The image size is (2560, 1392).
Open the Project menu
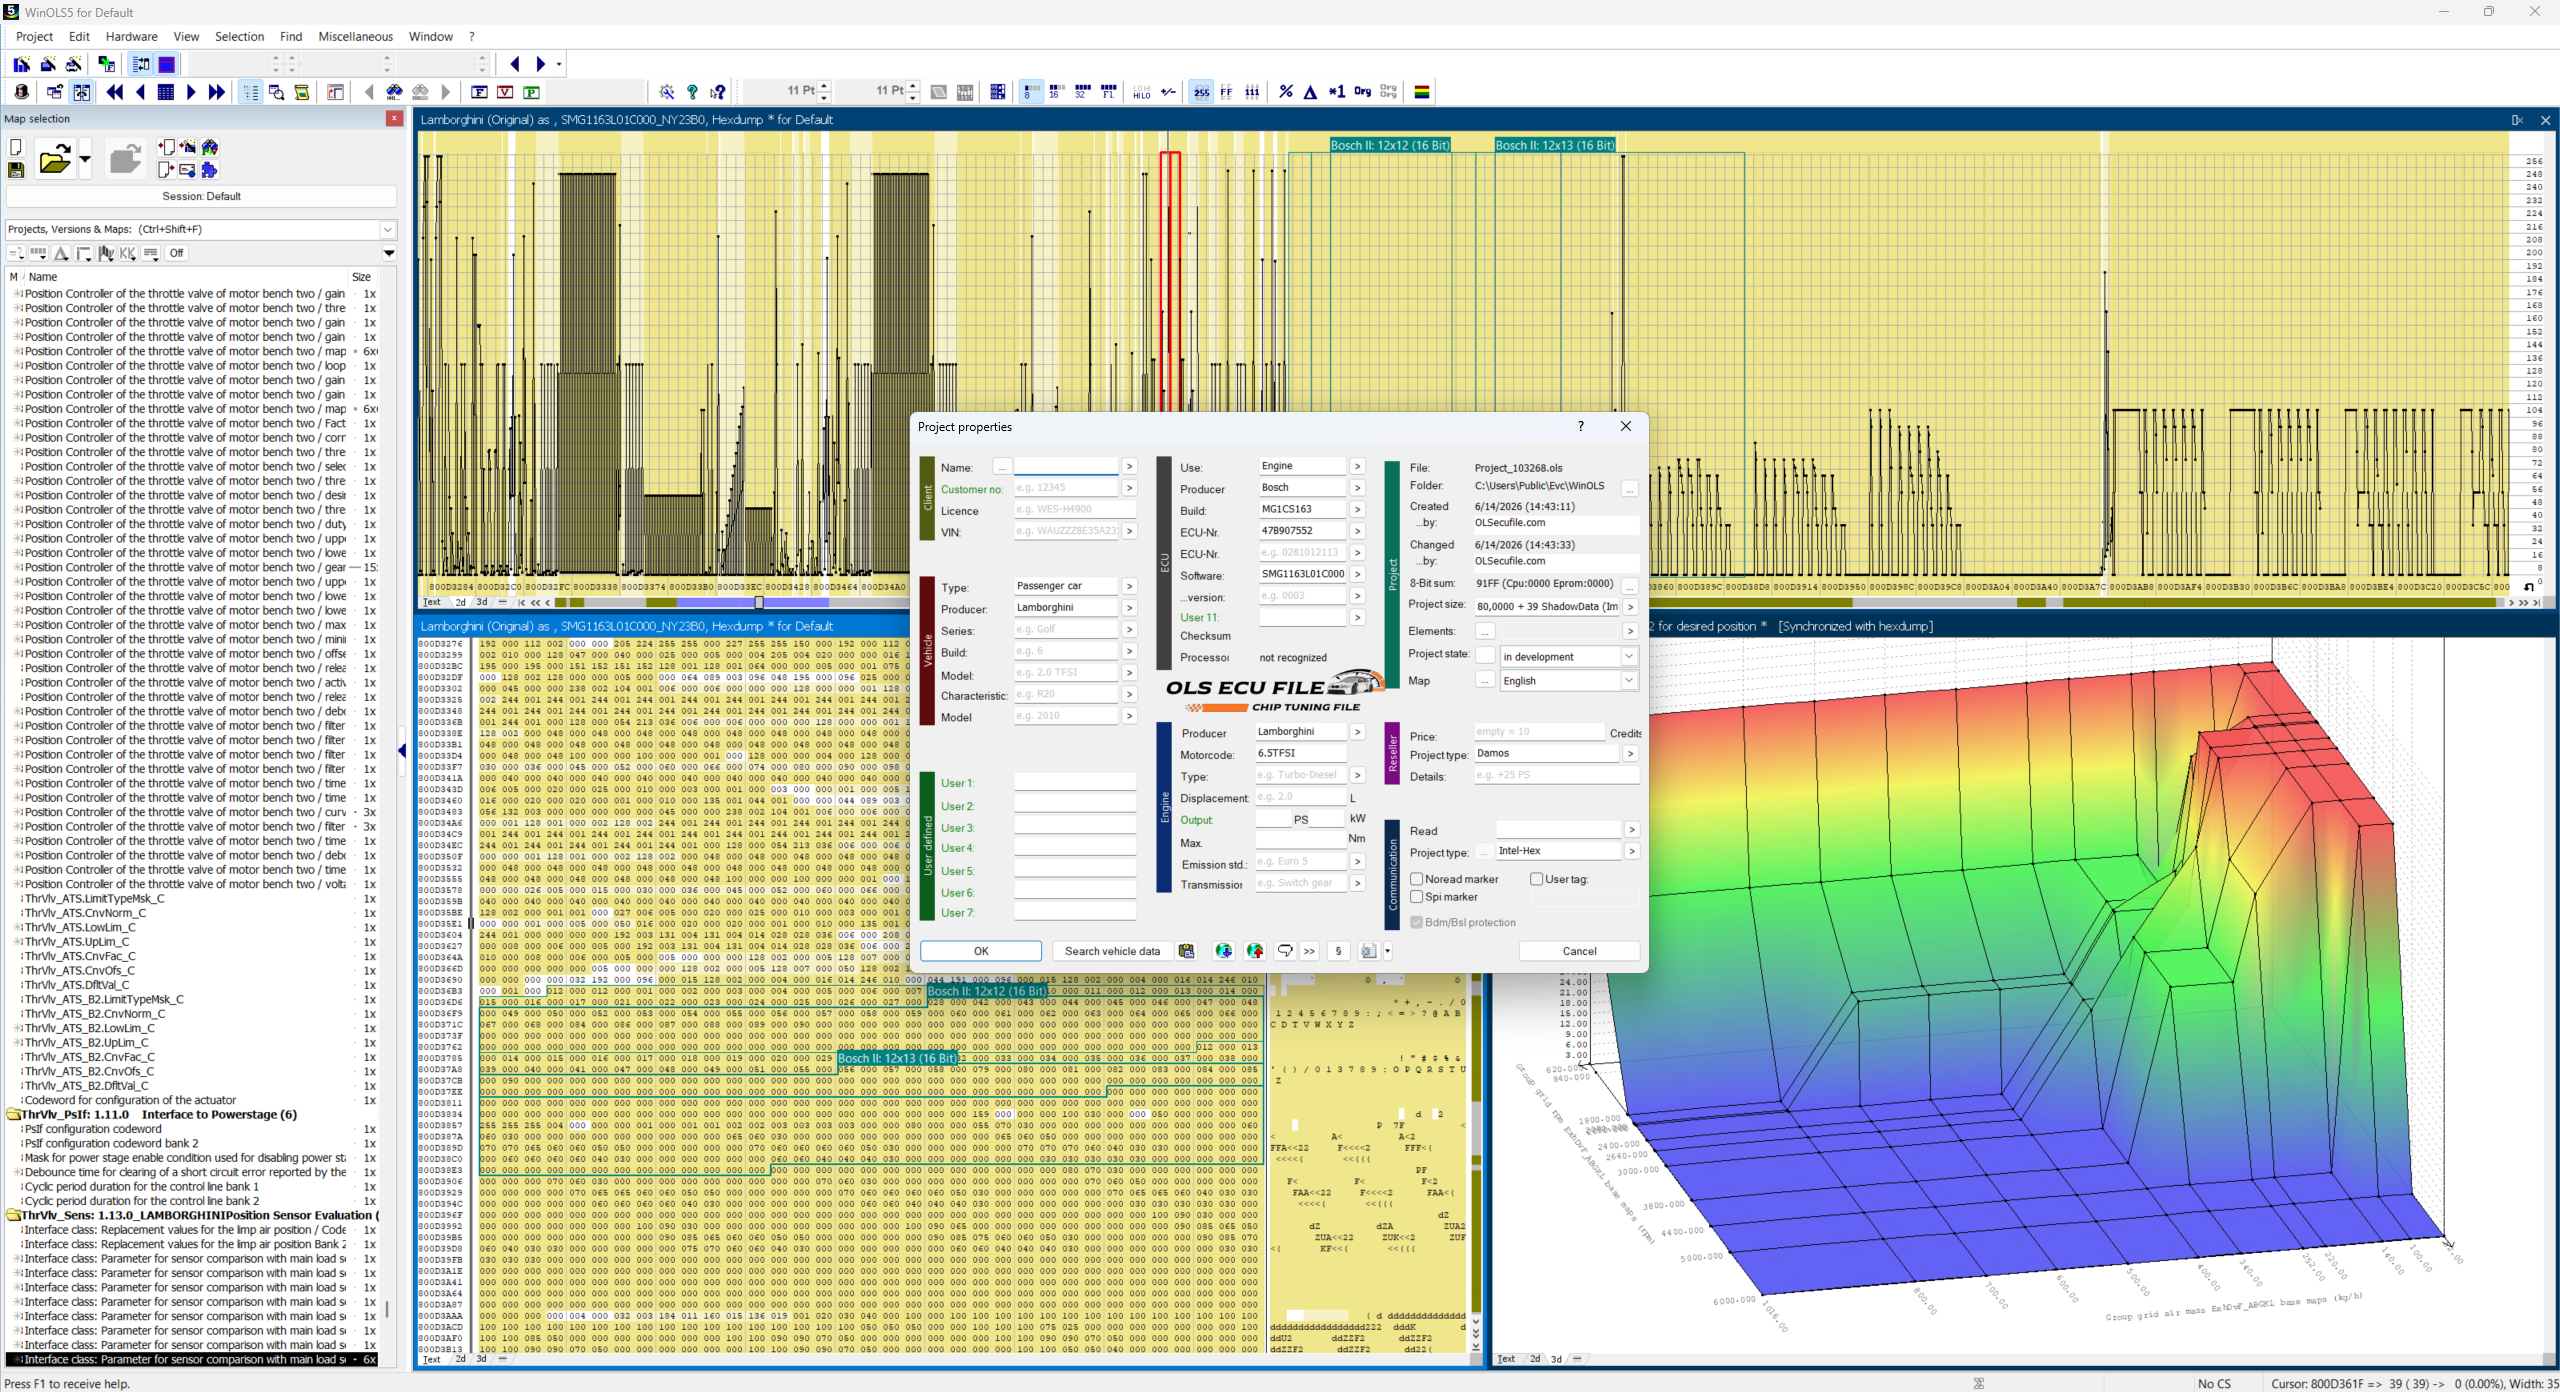[x=34, y=37]
